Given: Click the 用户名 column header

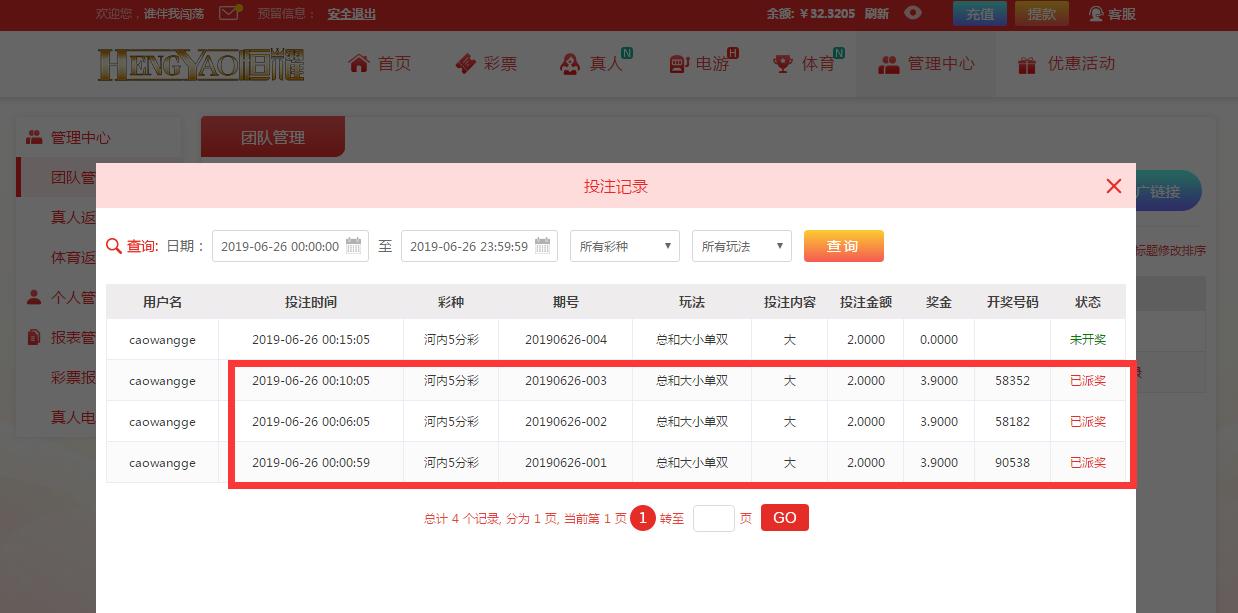Looking at the screenshot, I should click(162, 302).
